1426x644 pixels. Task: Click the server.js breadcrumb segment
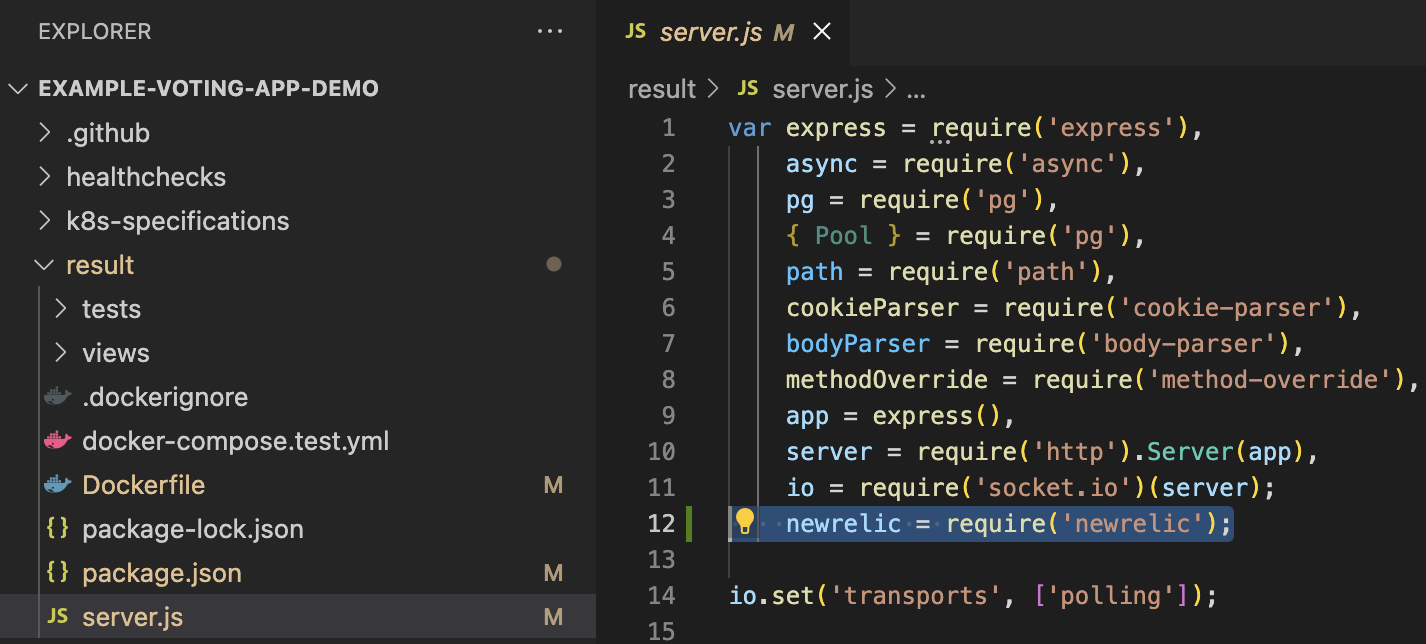(x=823, y=89)
